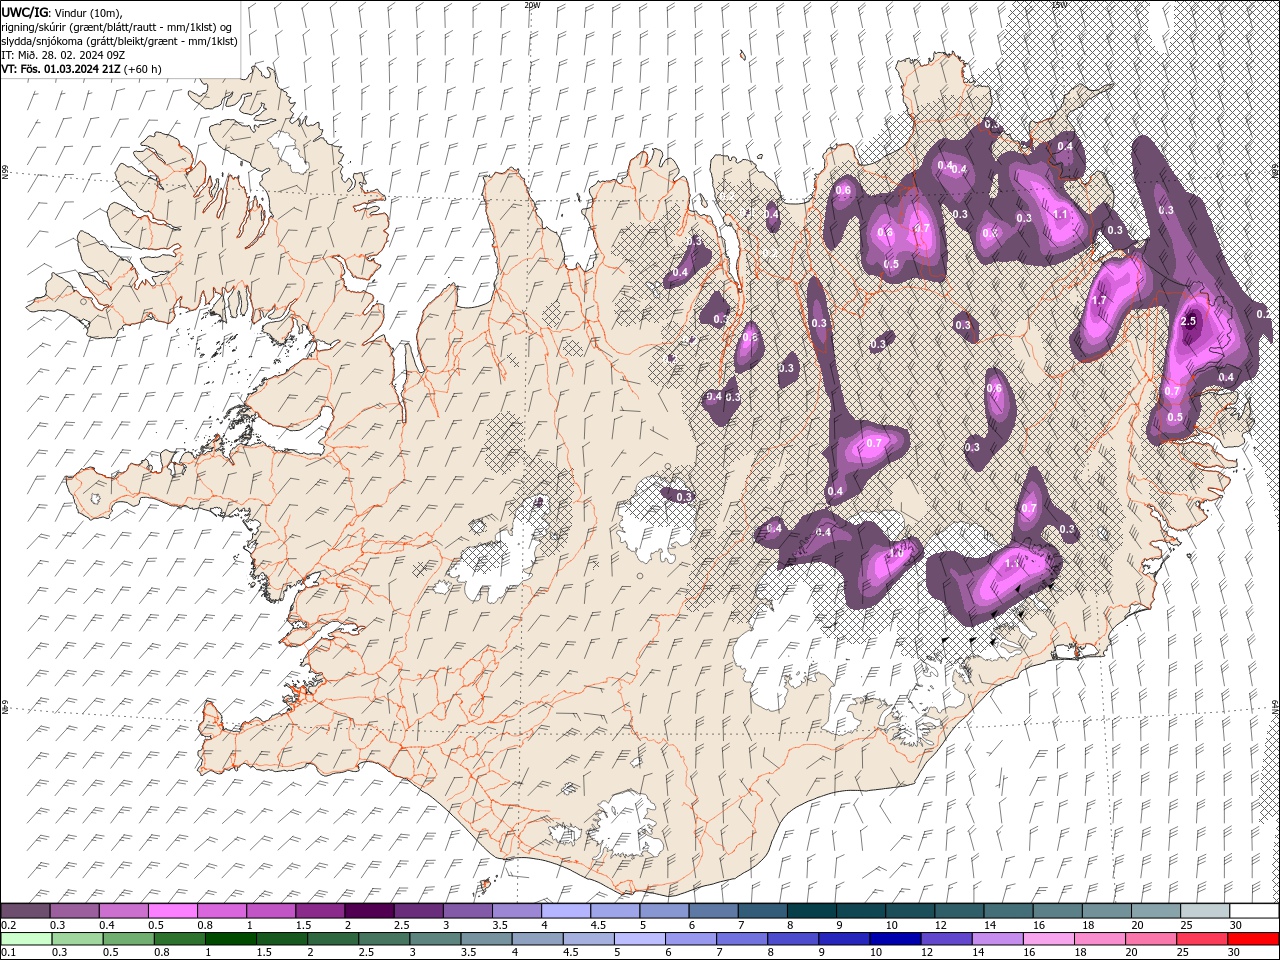Click the 1.0 precipitation value on the map
This screenshot has width=1280, height=960.
897,551
